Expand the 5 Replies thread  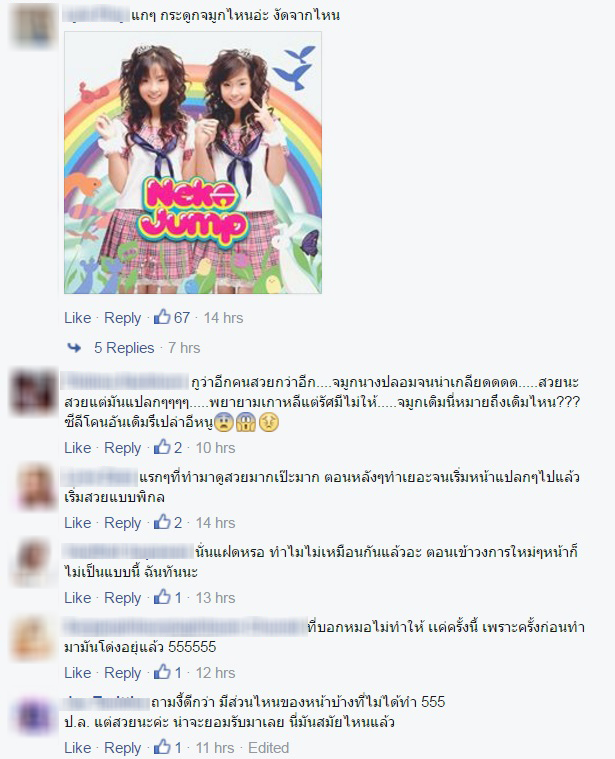click(x=124, y=348)
